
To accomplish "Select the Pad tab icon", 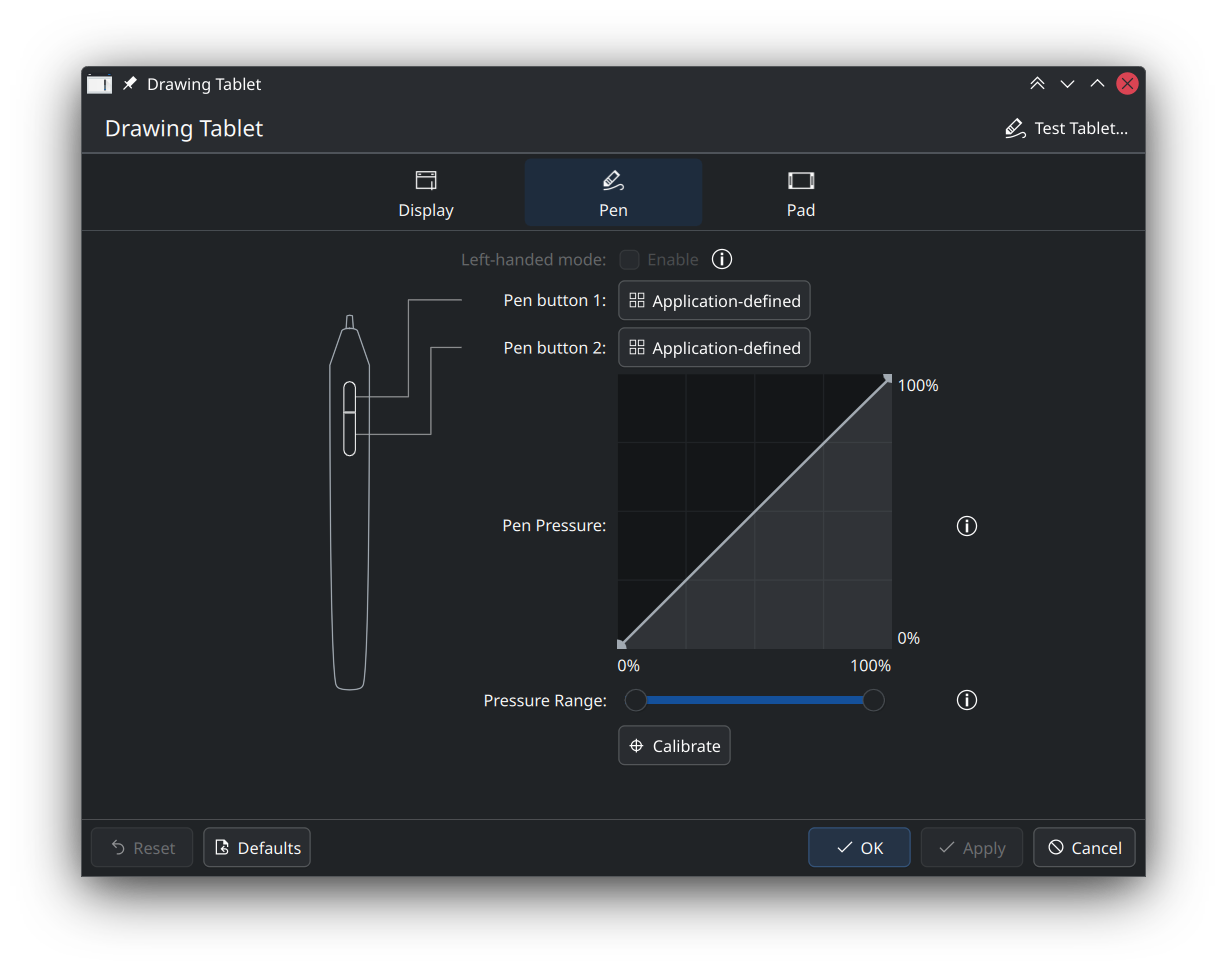I will 800,180.
